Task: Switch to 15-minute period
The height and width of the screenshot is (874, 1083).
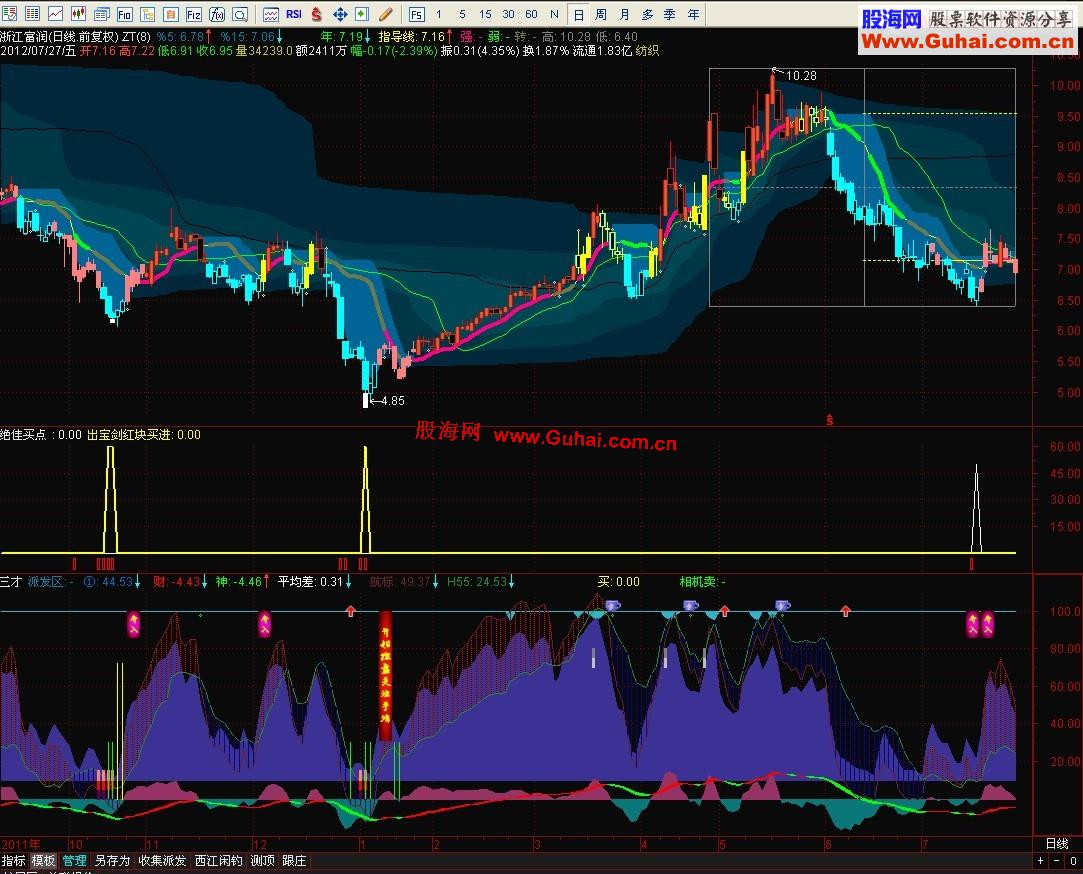Action: coord(485,14)
